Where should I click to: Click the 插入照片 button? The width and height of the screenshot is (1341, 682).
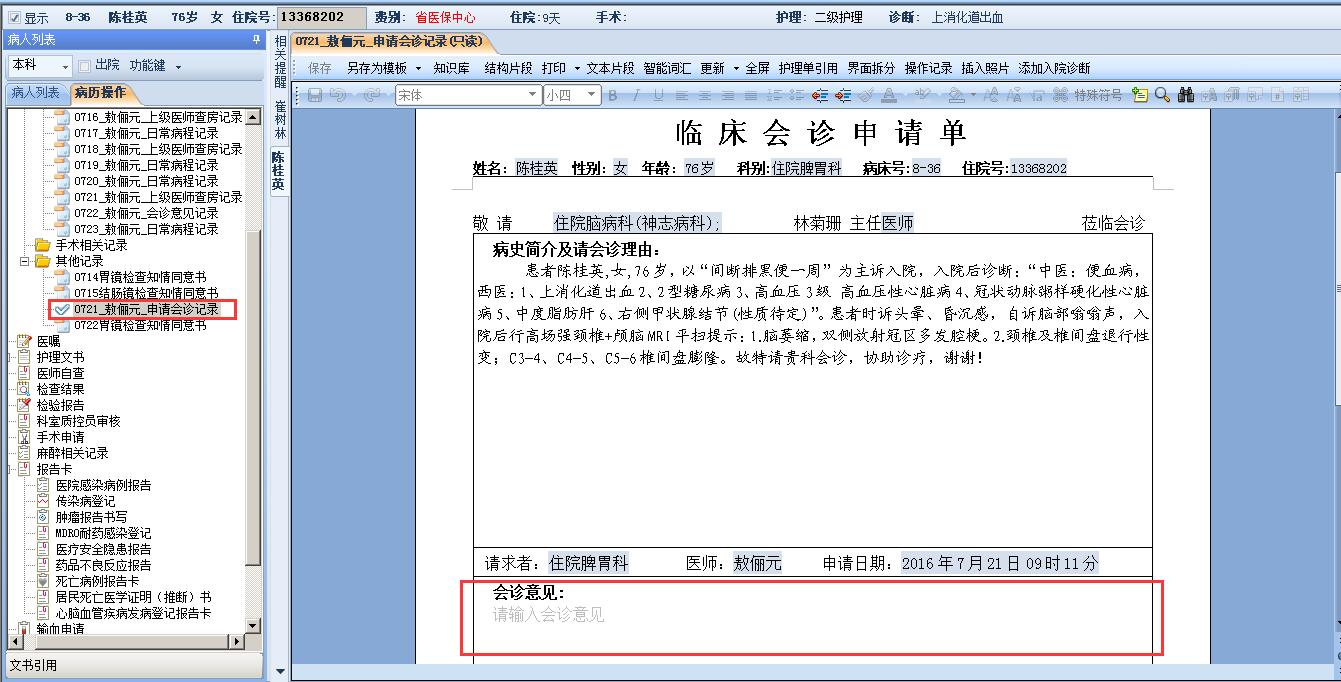click(985, 68)
